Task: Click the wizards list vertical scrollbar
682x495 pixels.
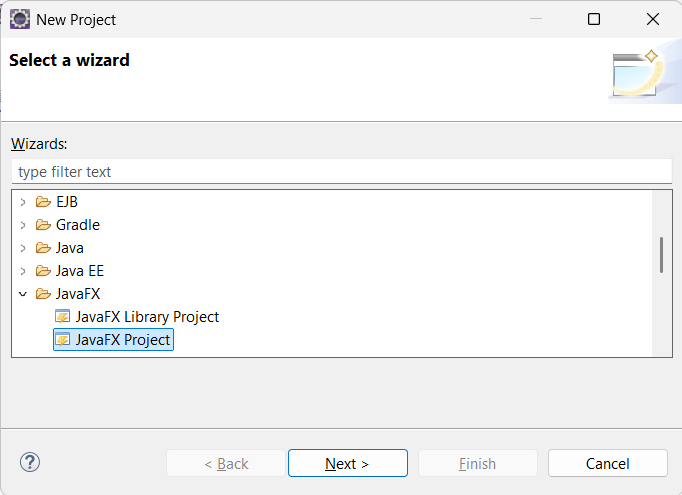Action: 661,255
